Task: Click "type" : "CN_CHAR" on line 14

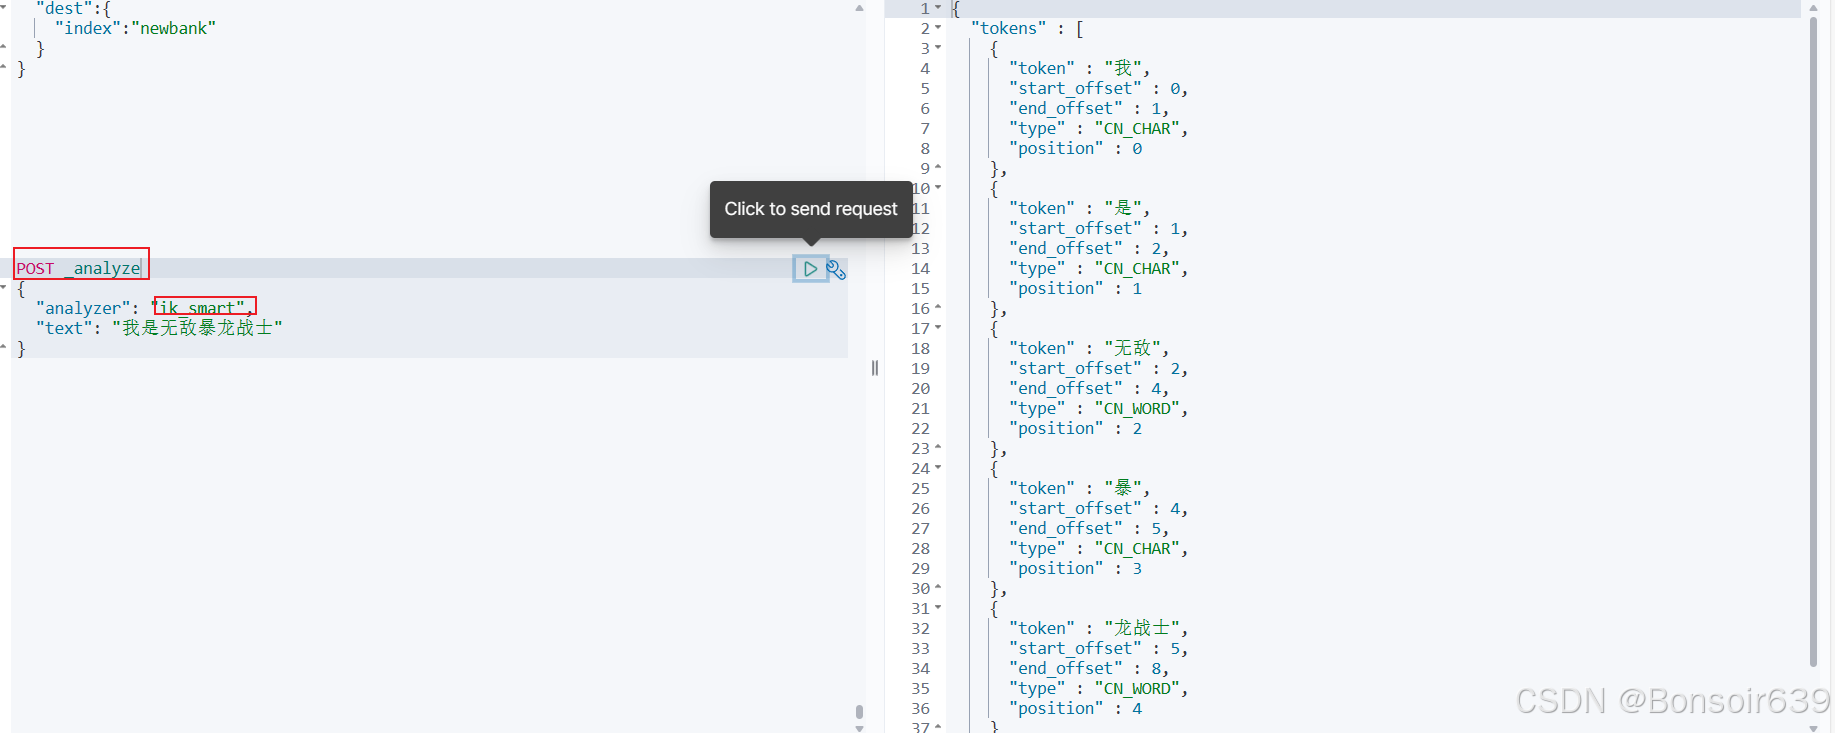Action: tap(1098, 268)
